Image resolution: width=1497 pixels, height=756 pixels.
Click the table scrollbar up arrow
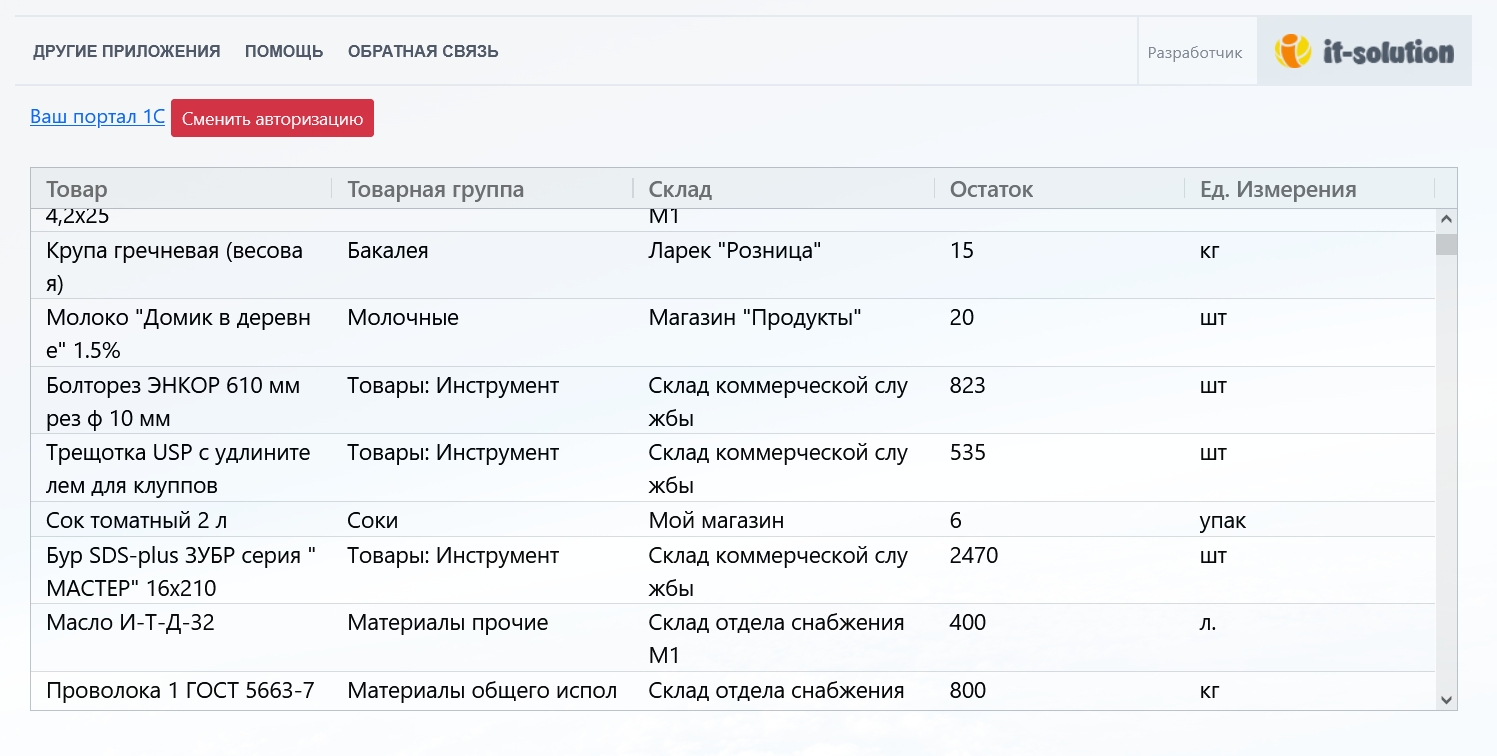pos(1446,219)
